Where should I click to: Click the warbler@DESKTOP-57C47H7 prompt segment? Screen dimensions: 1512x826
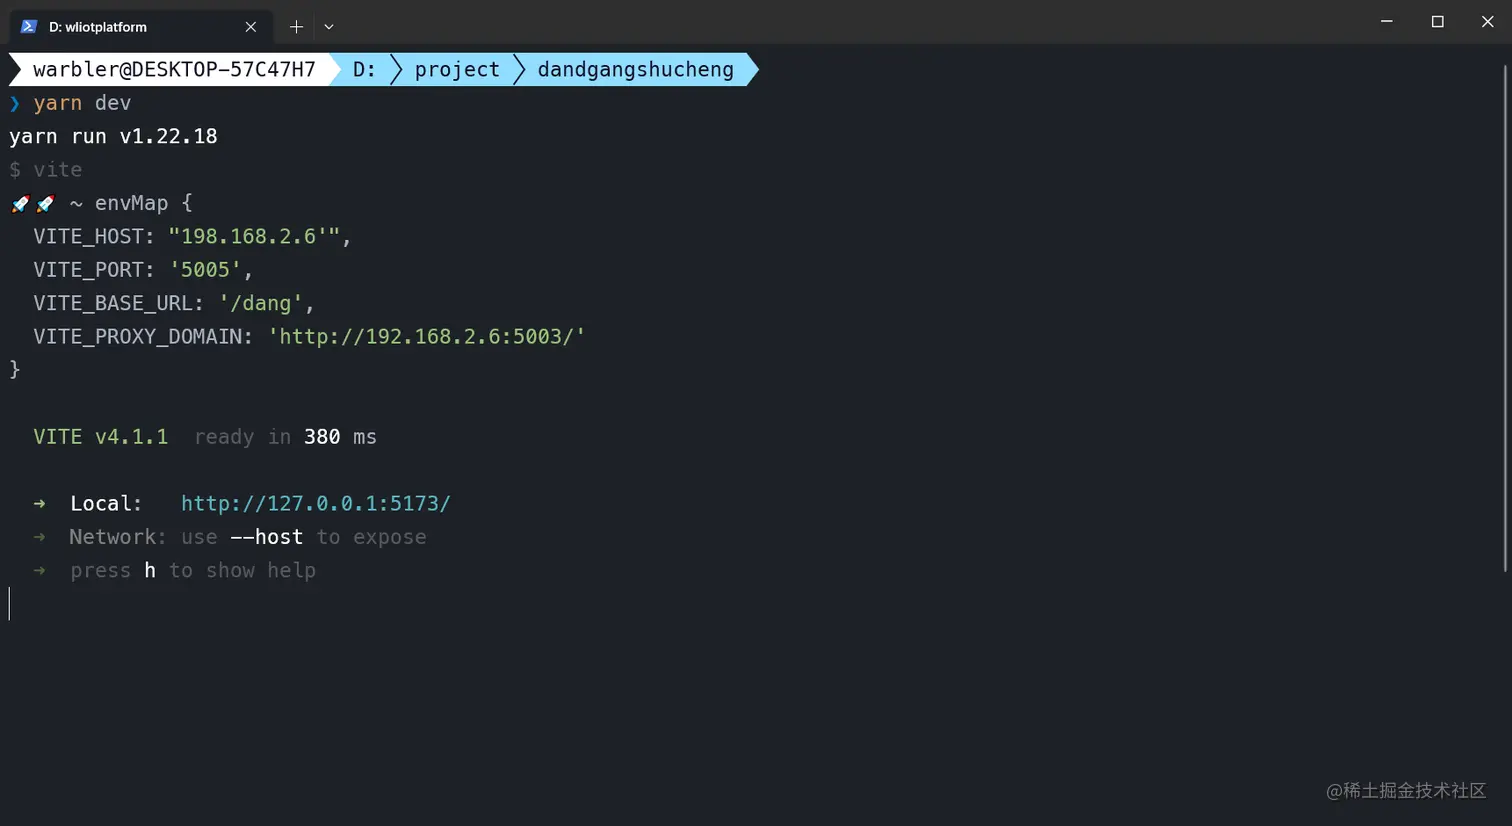point(173,69)
